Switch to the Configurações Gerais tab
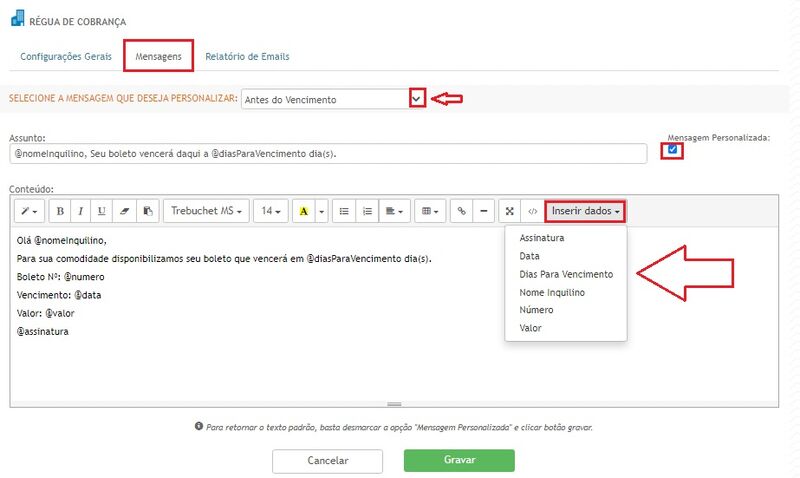 tap(66, 56)
